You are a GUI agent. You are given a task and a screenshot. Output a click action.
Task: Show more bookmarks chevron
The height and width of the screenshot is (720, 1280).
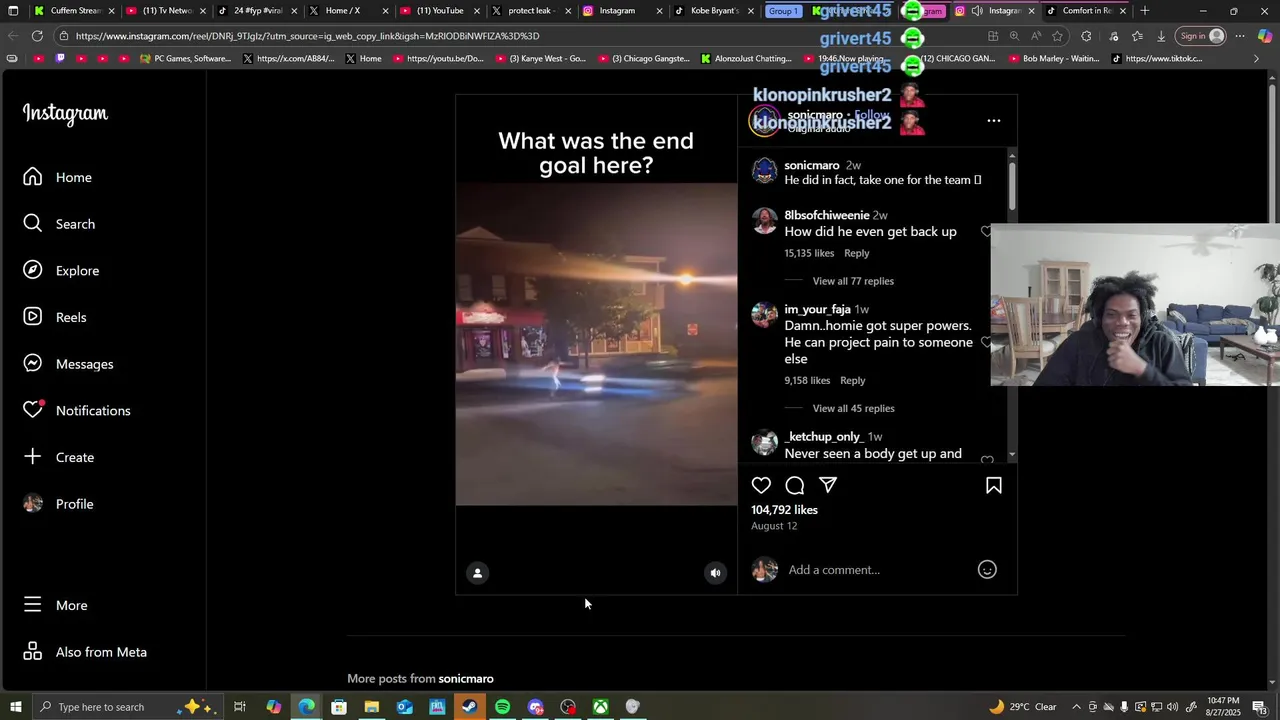click(x=1256, y=59)
